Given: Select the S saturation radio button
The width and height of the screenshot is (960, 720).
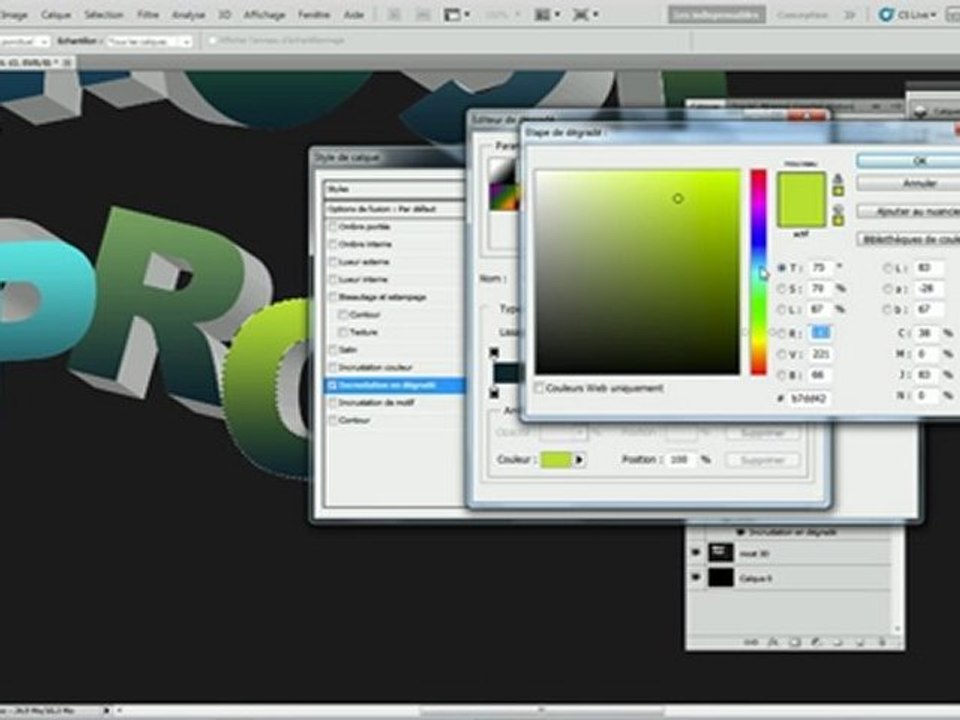Looking at the screenshot, I should (x=782, y=288).
